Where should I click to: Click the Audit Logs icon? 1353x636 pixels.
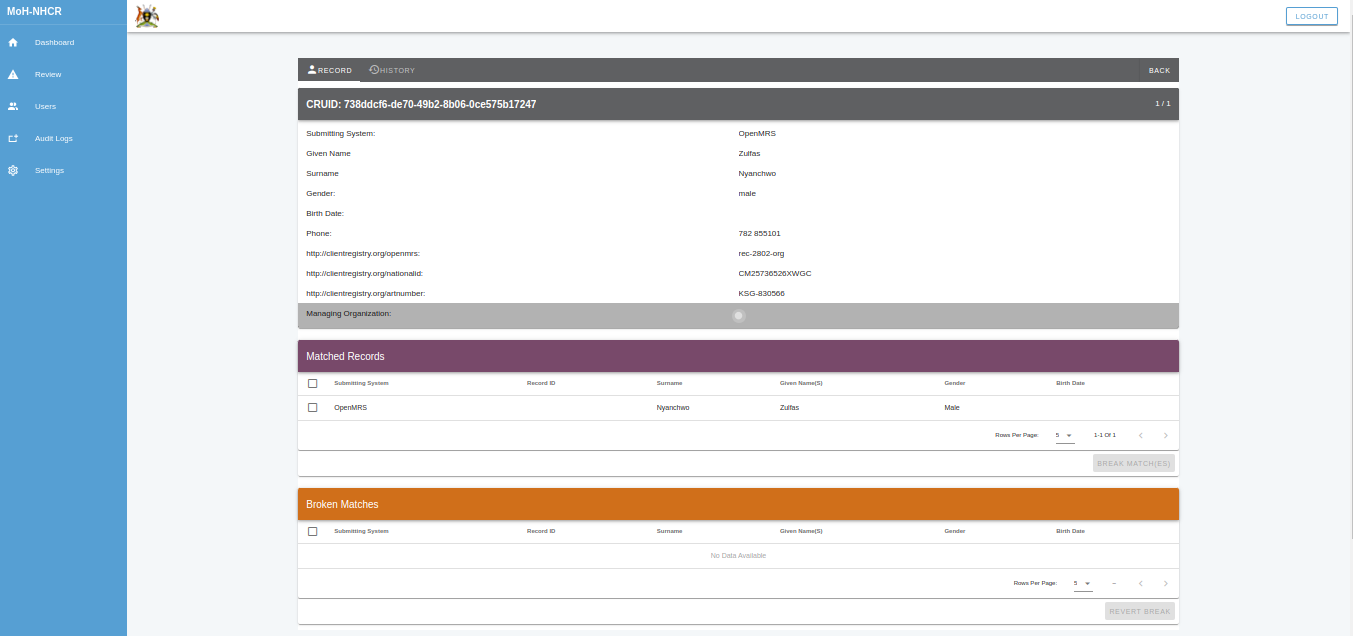[x=13, y=138]
